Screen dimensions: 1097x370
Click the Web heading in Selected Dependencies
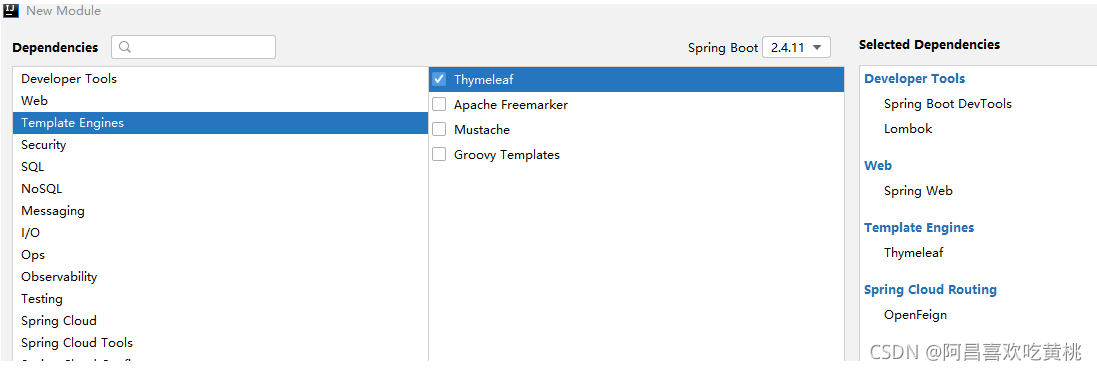pyautogui.click(x=878, y=166)
